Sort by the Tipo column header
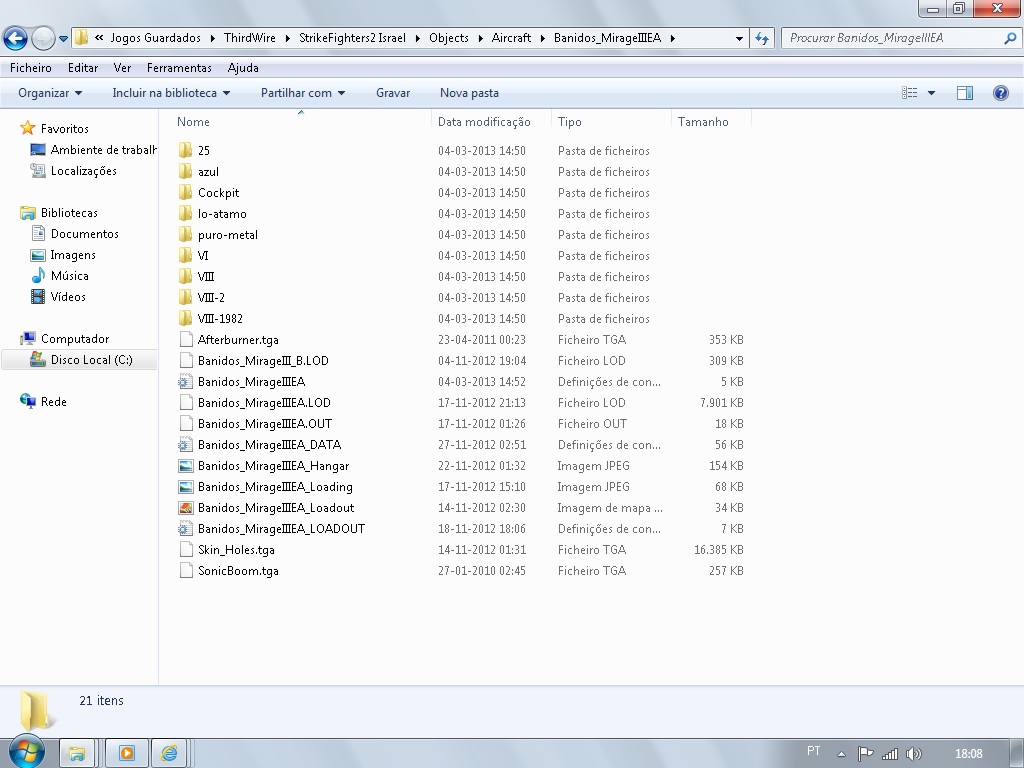The image size is (1024, 768). (x=569, y=121)
